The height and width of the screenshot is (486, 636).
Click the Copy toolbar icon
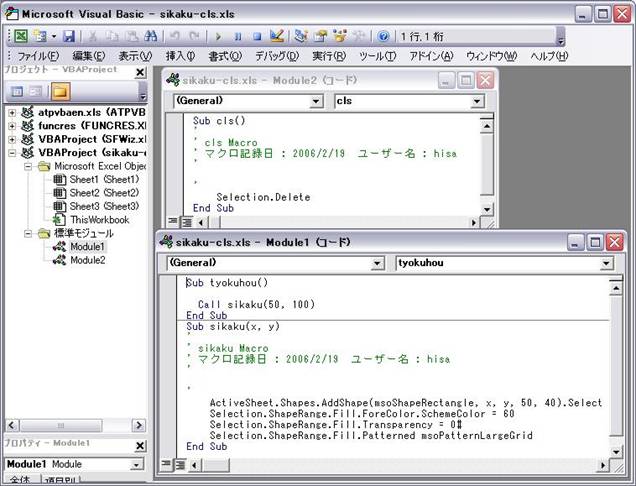pyautogui.click(x=112, y=37)
